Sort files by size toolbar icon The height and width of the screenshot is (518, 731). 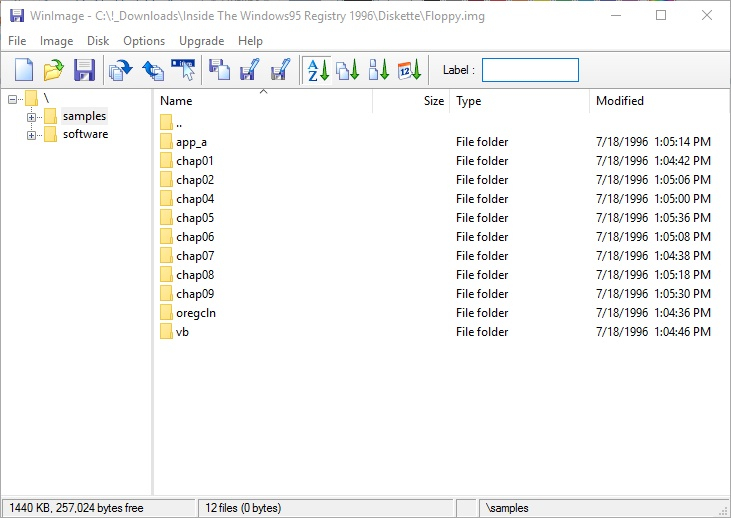click(379, 70)
